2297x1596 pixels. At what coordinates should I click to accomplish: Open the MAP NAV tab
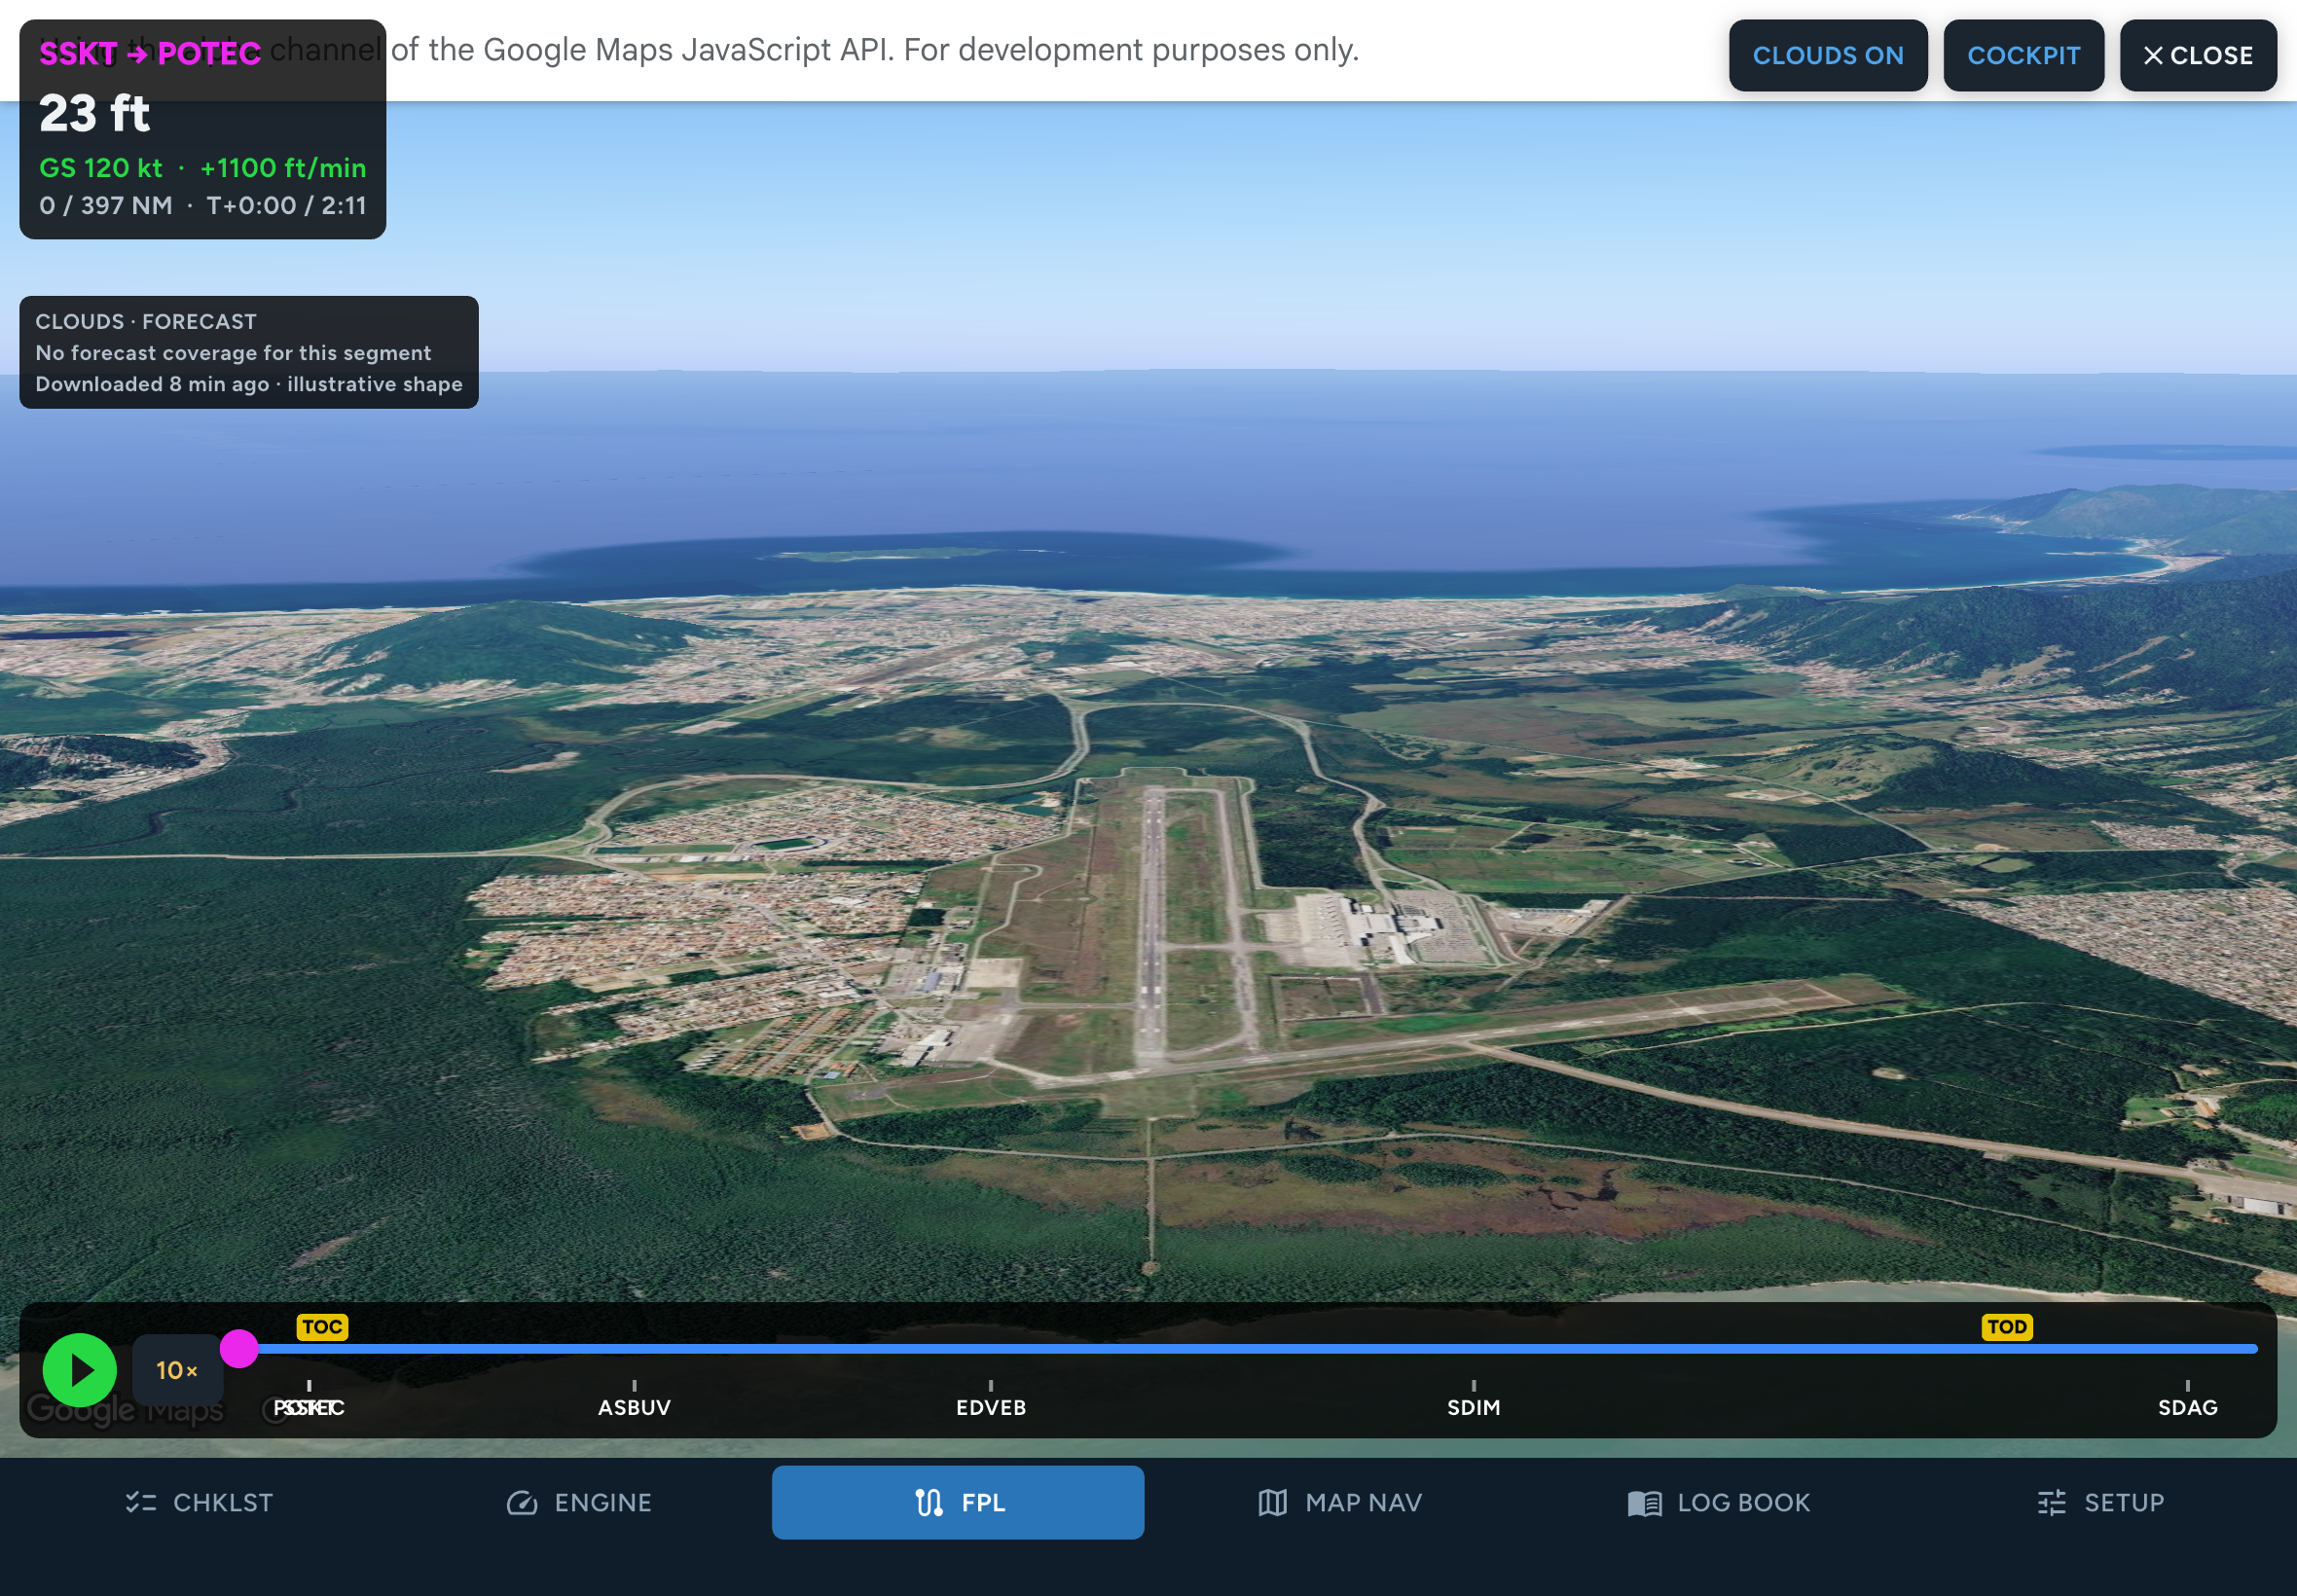pyautogui.click(x=1340, y=1502)
